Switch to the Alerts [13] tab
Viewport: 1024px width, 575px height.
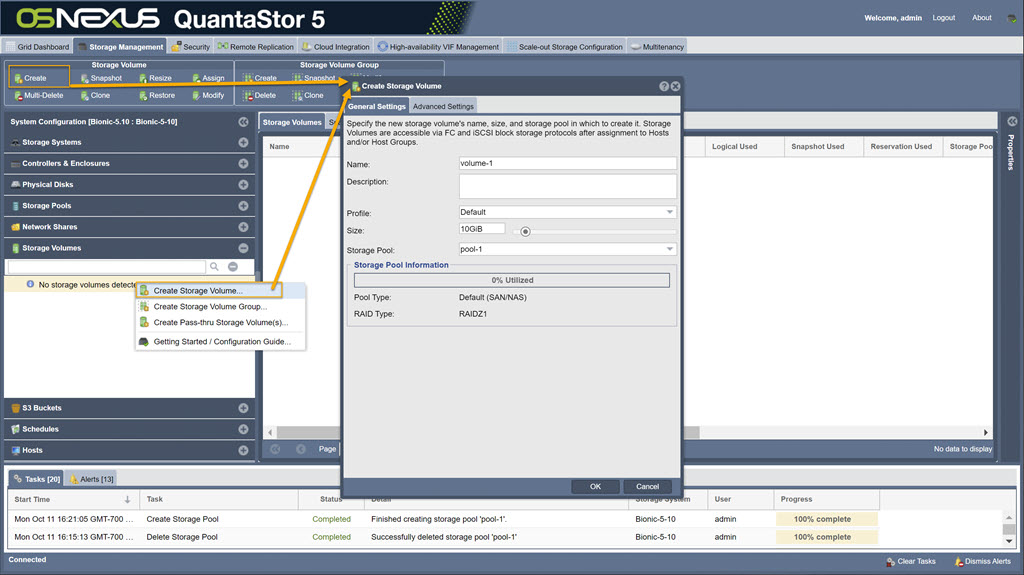click(91, 479)
